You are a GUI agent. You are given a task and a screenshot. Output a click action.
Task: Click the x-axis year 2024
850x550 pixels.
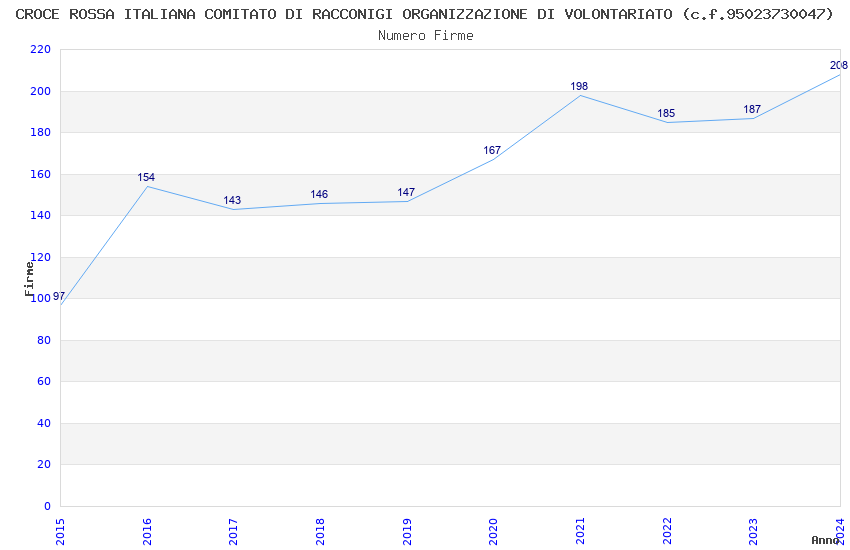coord(840,532)
